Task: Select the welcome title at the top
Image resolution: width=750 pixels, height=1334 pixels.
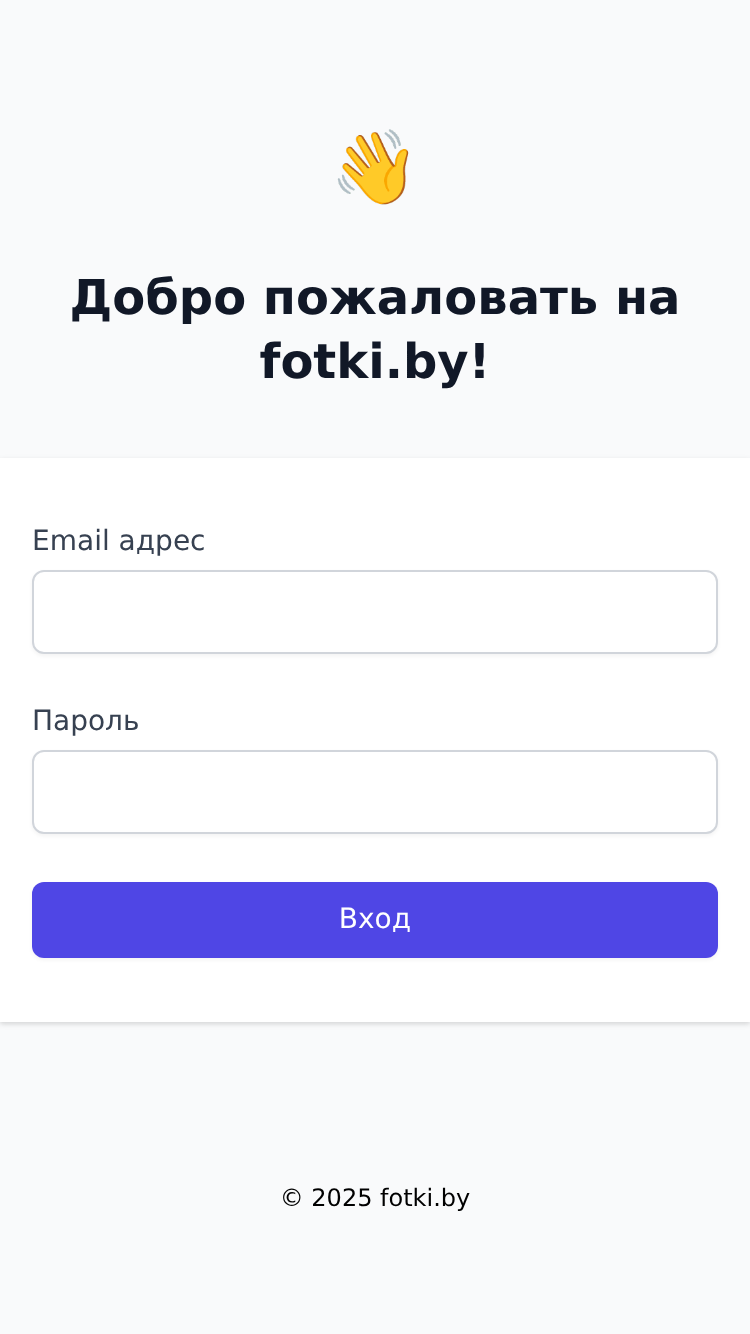Action: pos(375,330)
